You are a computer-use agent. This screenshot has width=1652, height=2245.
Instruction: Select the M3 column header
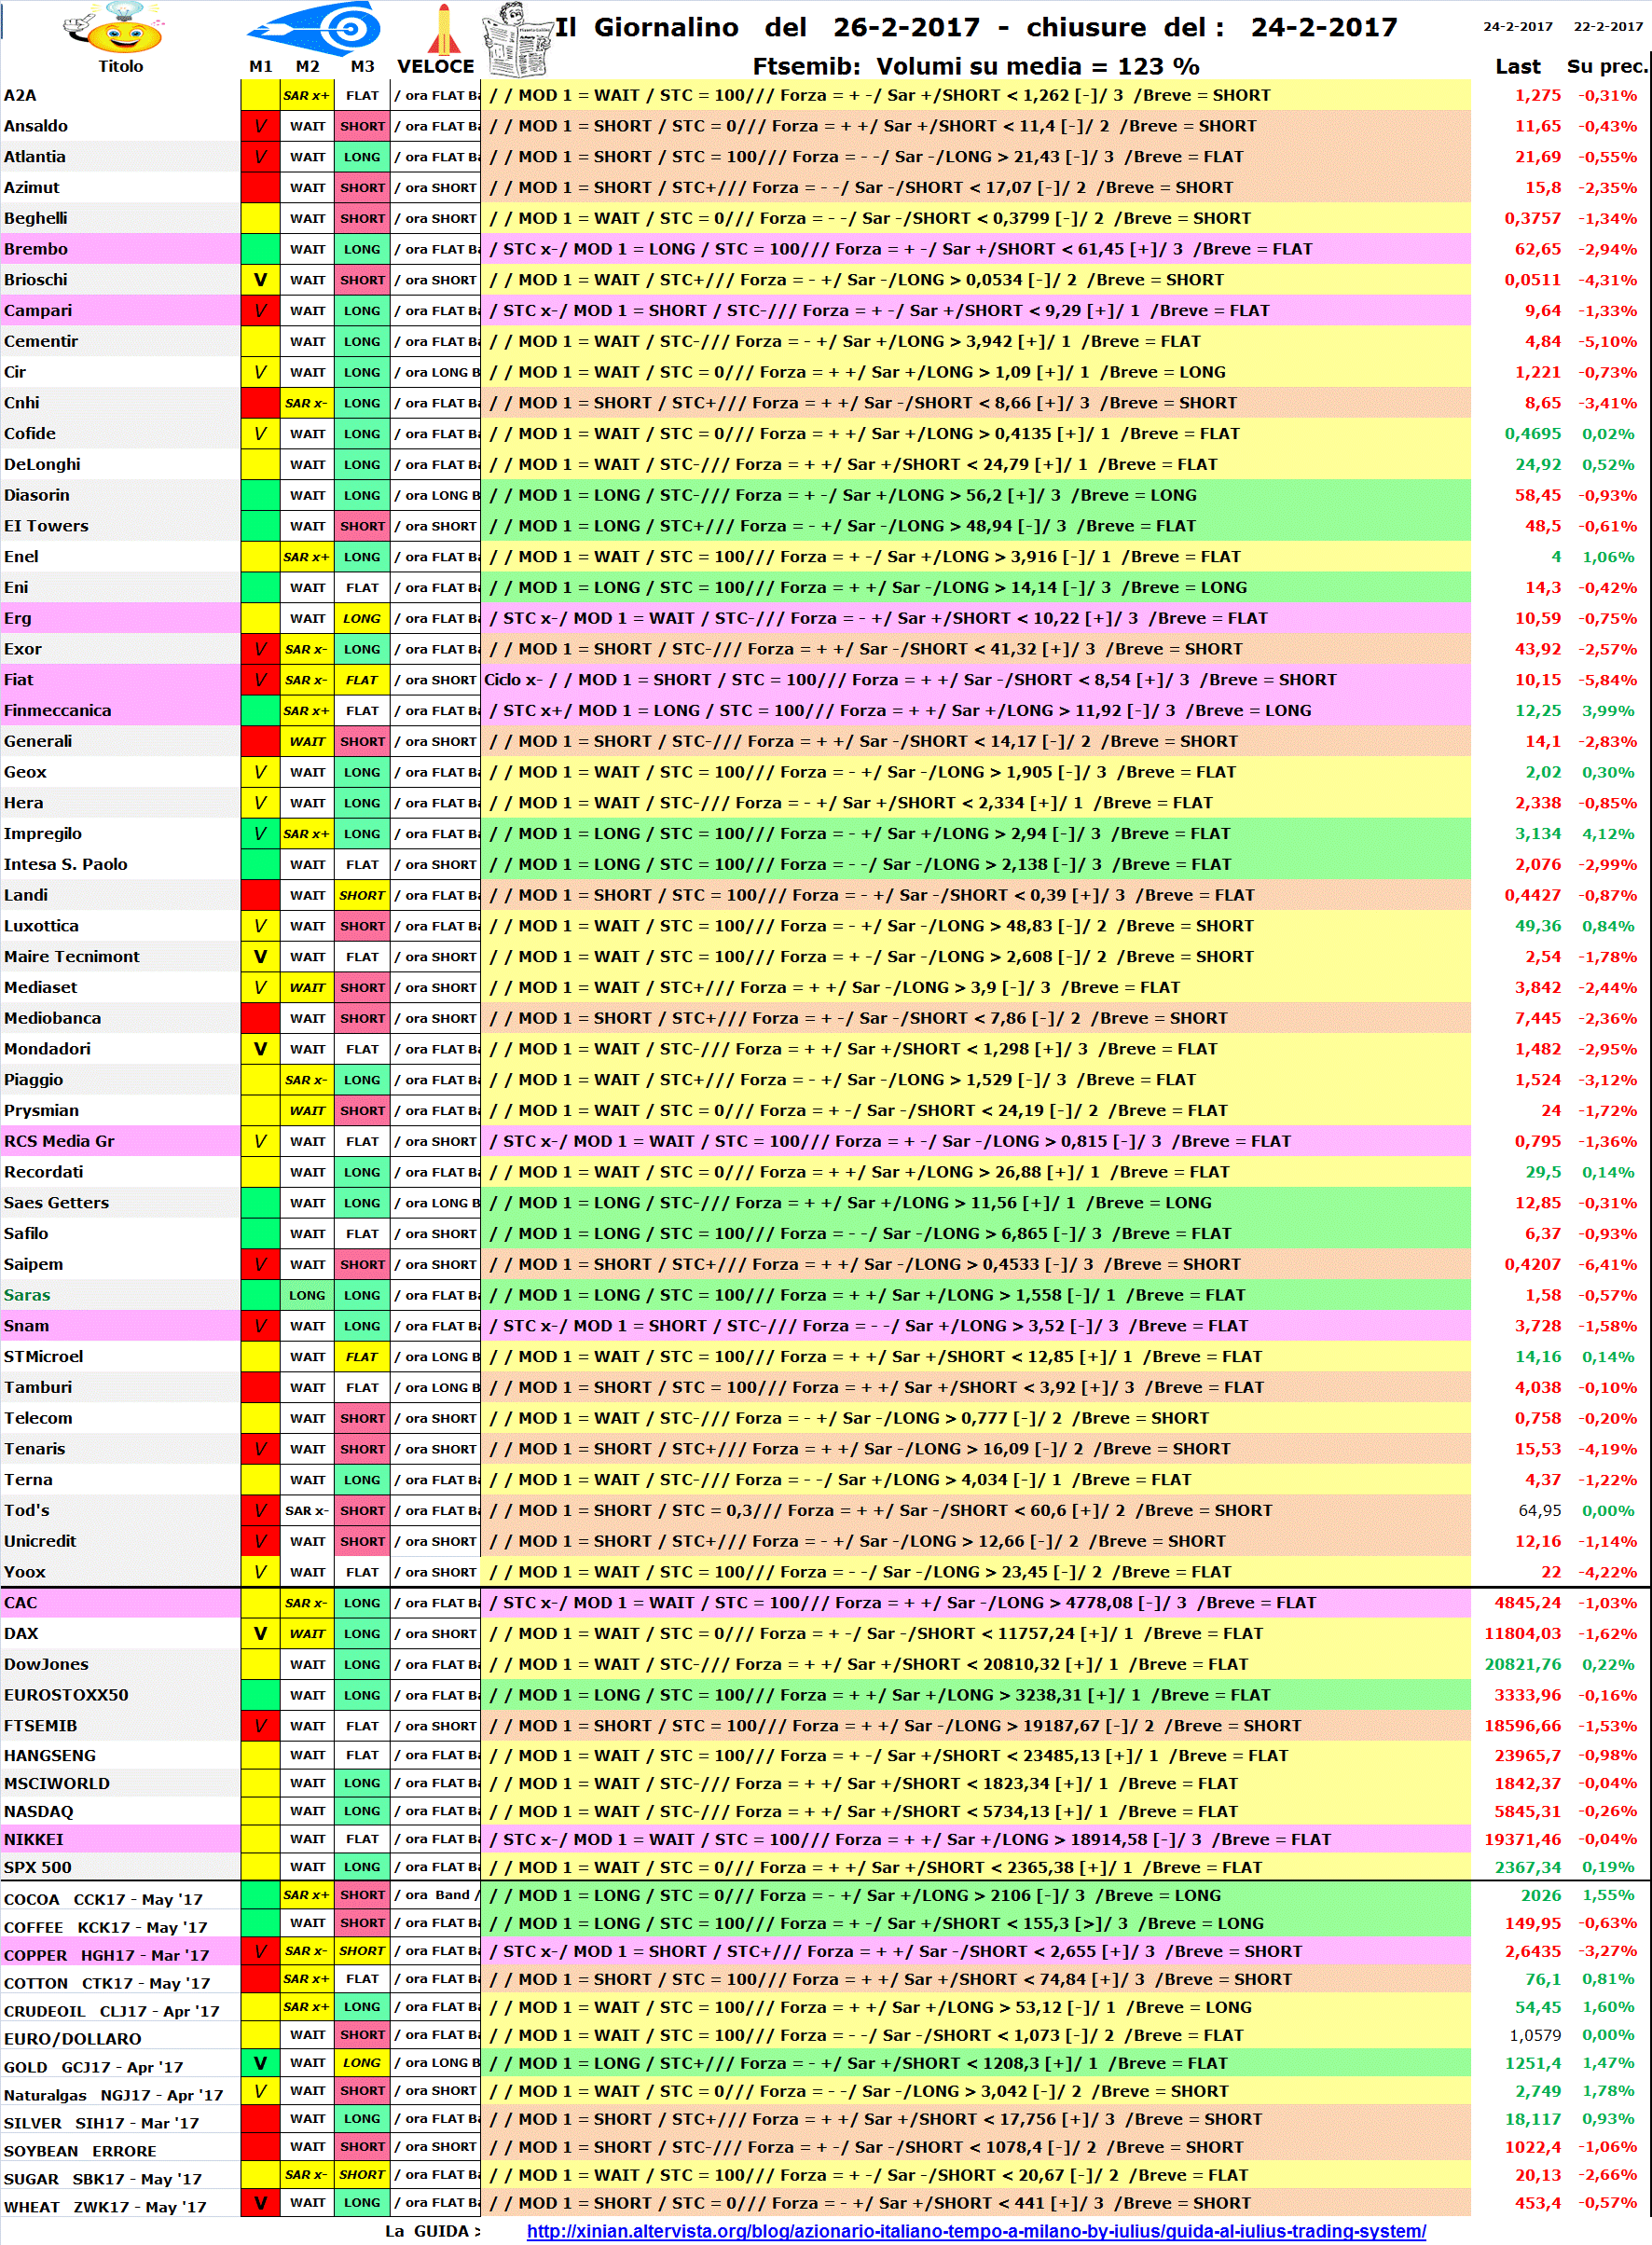[362, 66]
